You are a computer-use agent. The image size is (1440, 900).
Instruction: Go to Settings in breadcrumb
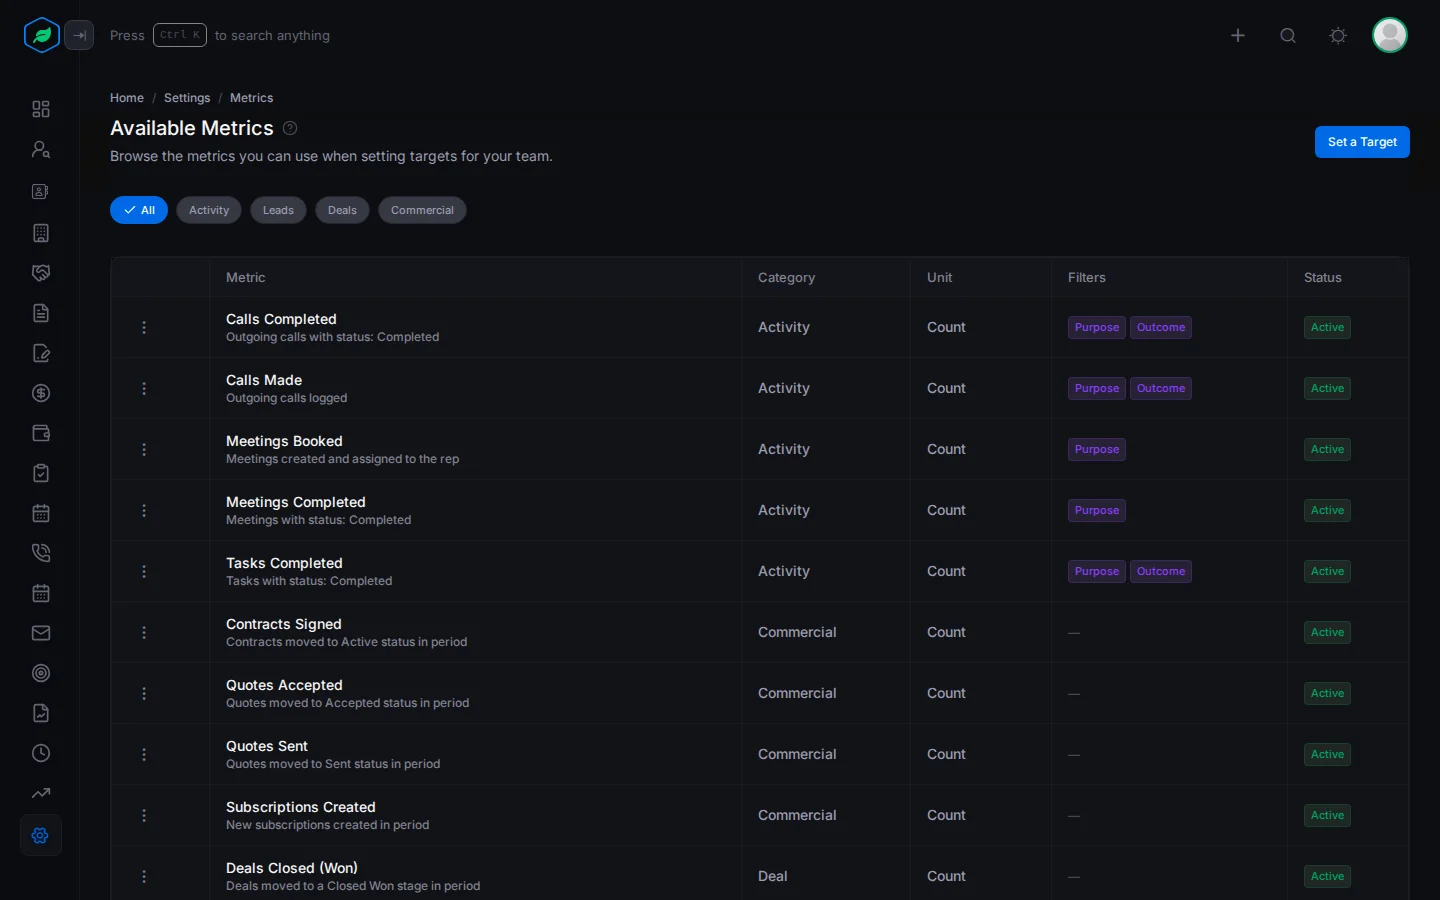coord(187,98)
